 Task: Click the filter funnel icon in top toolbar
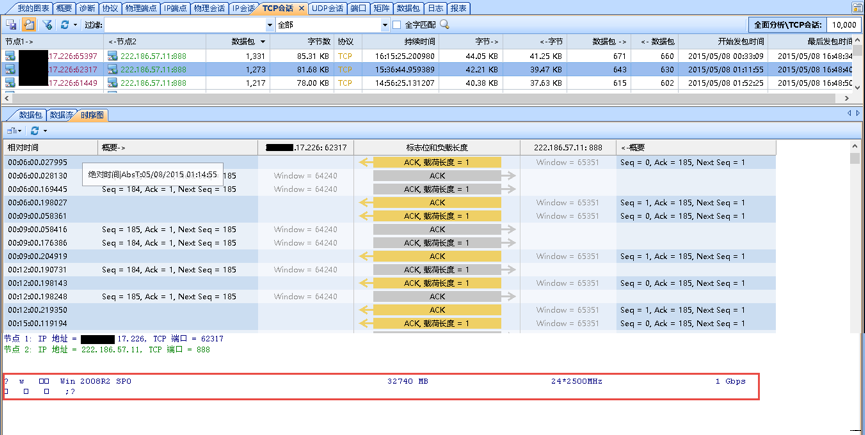46,24
